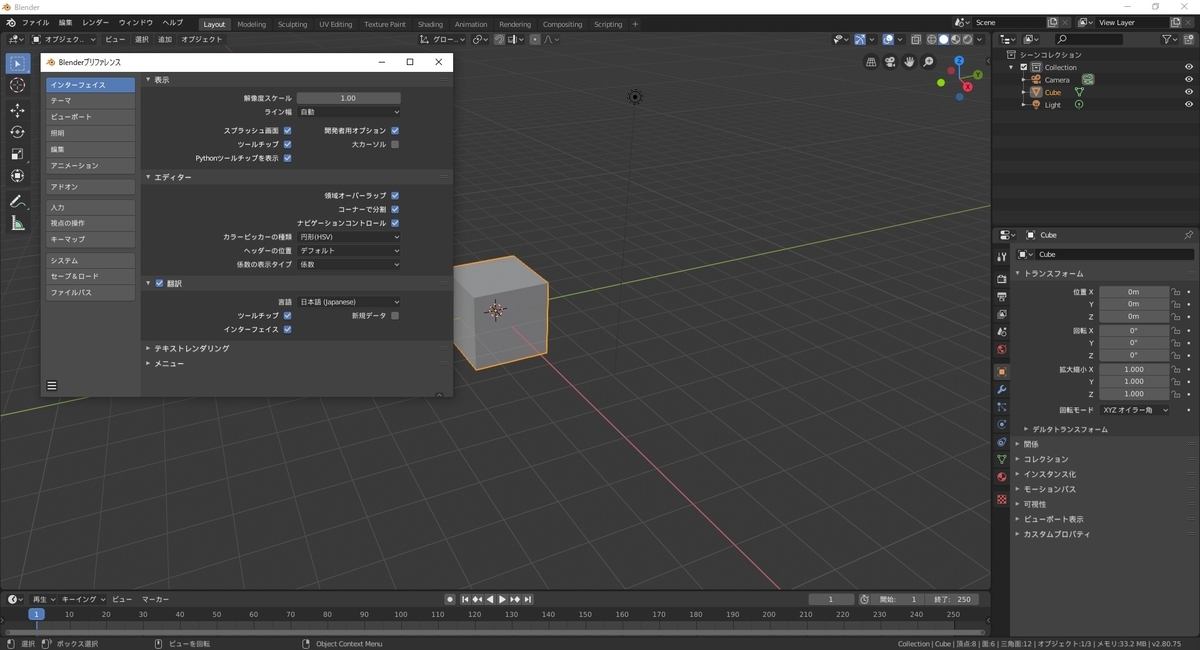Select the Rotate tool in left toolbar
1200x650 pixels.
point(17,132)
